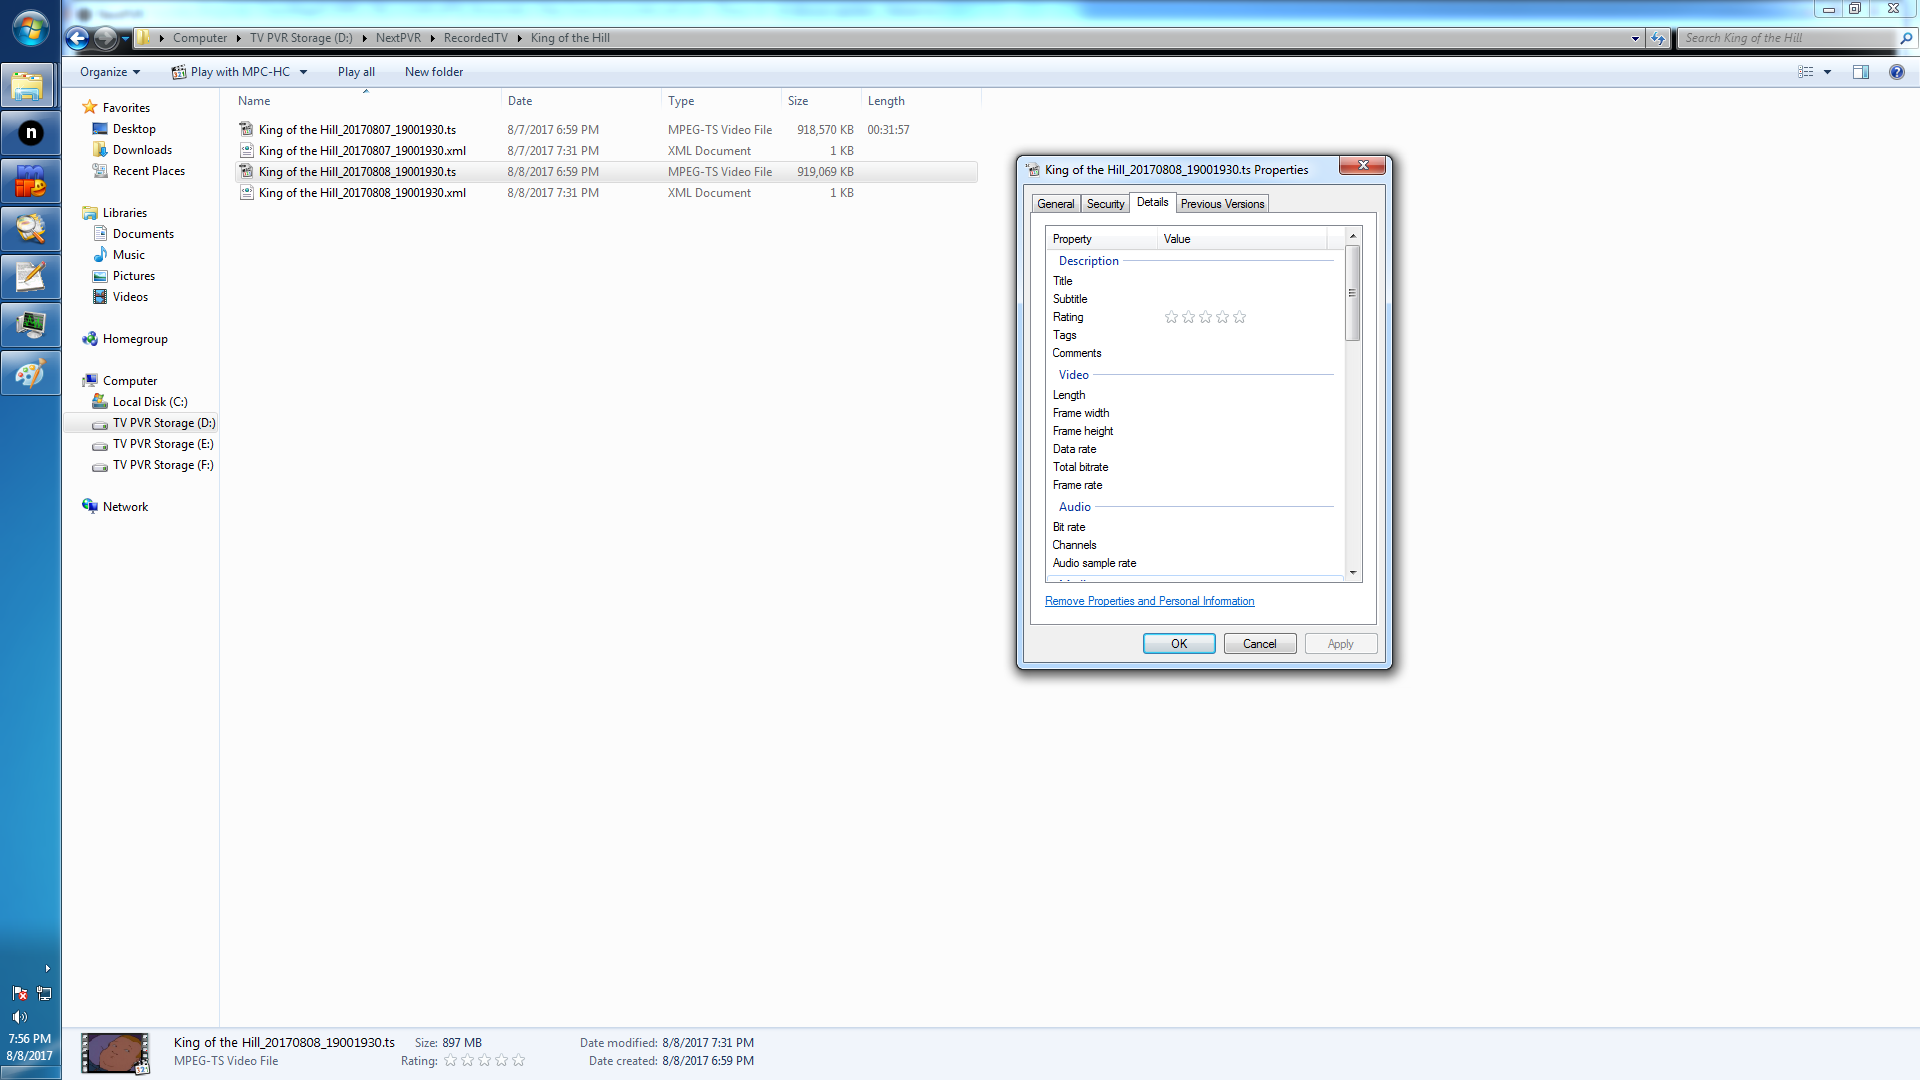The width and height of the screenshot is (1920, 1080).
Task: Click the video thumbnail in details pane
Action: tap(115, 1053)
